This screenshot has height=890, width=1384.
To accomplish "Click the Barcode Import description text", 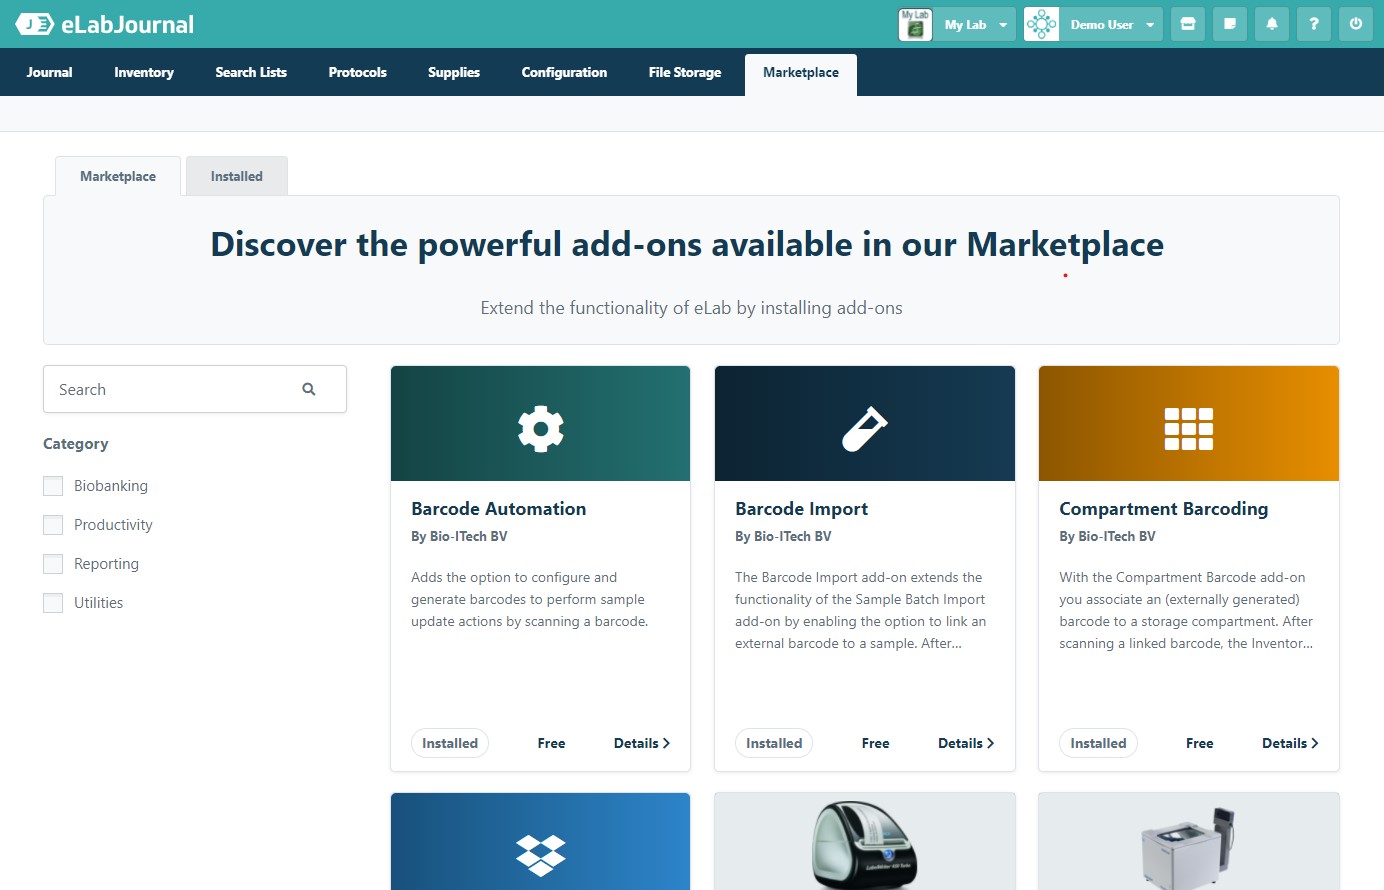I will pos(861,610).
